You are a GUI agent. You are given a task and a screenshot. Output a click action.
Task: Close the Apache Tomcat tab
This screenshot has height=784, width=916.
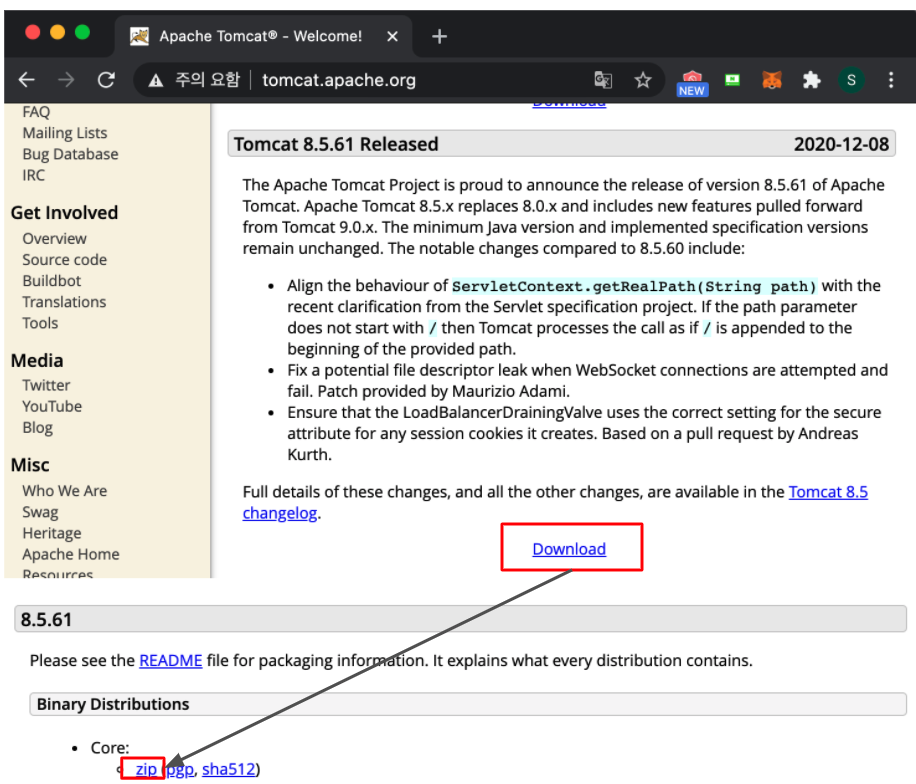pyautogui.click(x=393, y=37)
